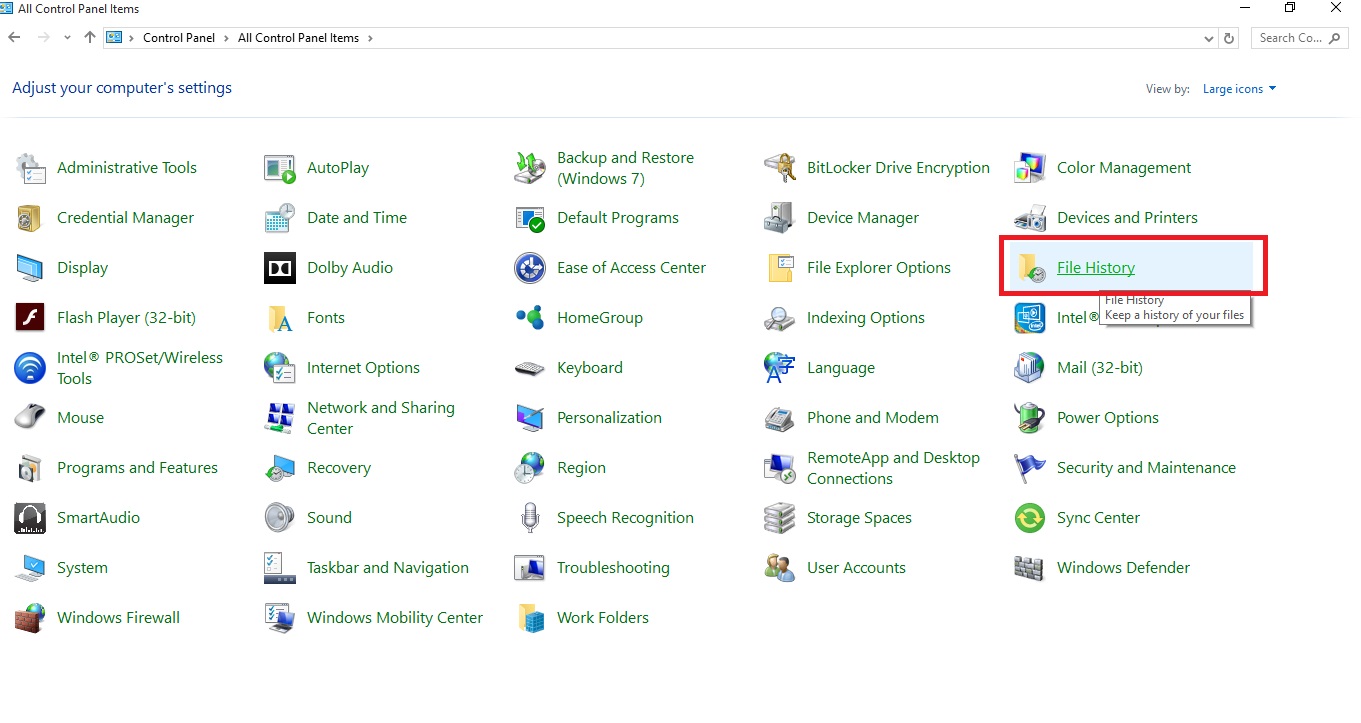
Task: Open the Sync Center icon
Action: coord(1030,518)
